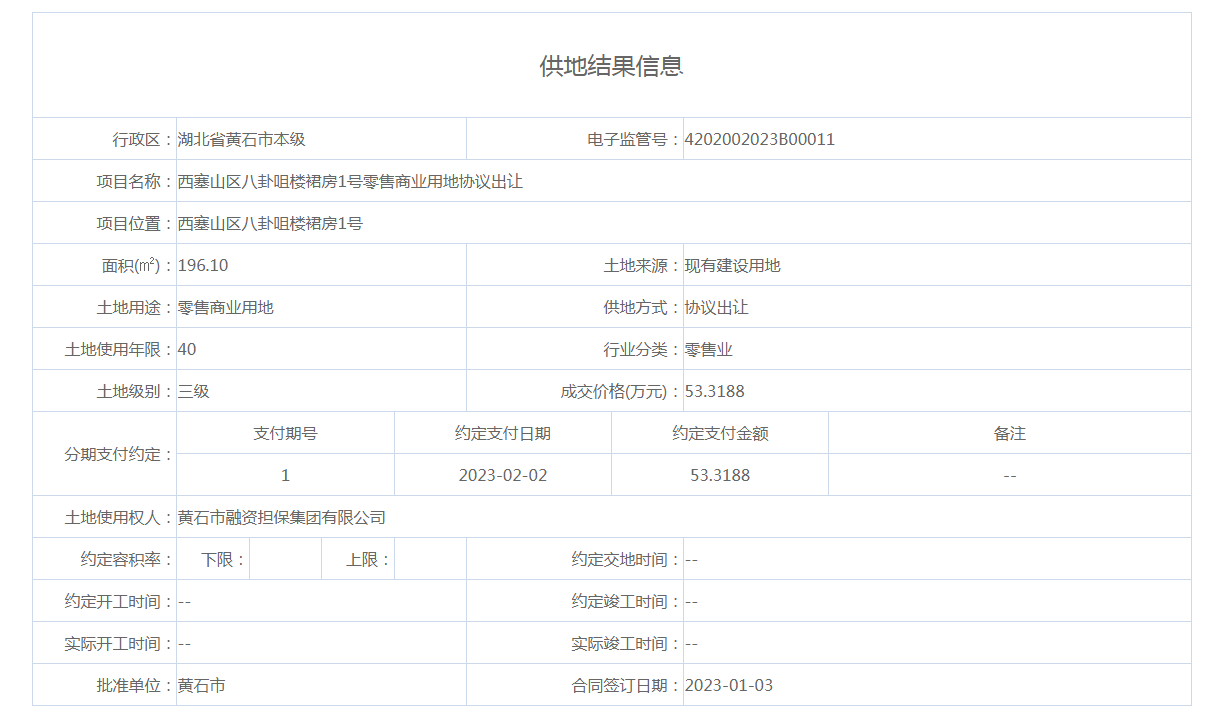Click the supply method value 协议出让
The image size is (1216, 713).
tap(716, 307)
